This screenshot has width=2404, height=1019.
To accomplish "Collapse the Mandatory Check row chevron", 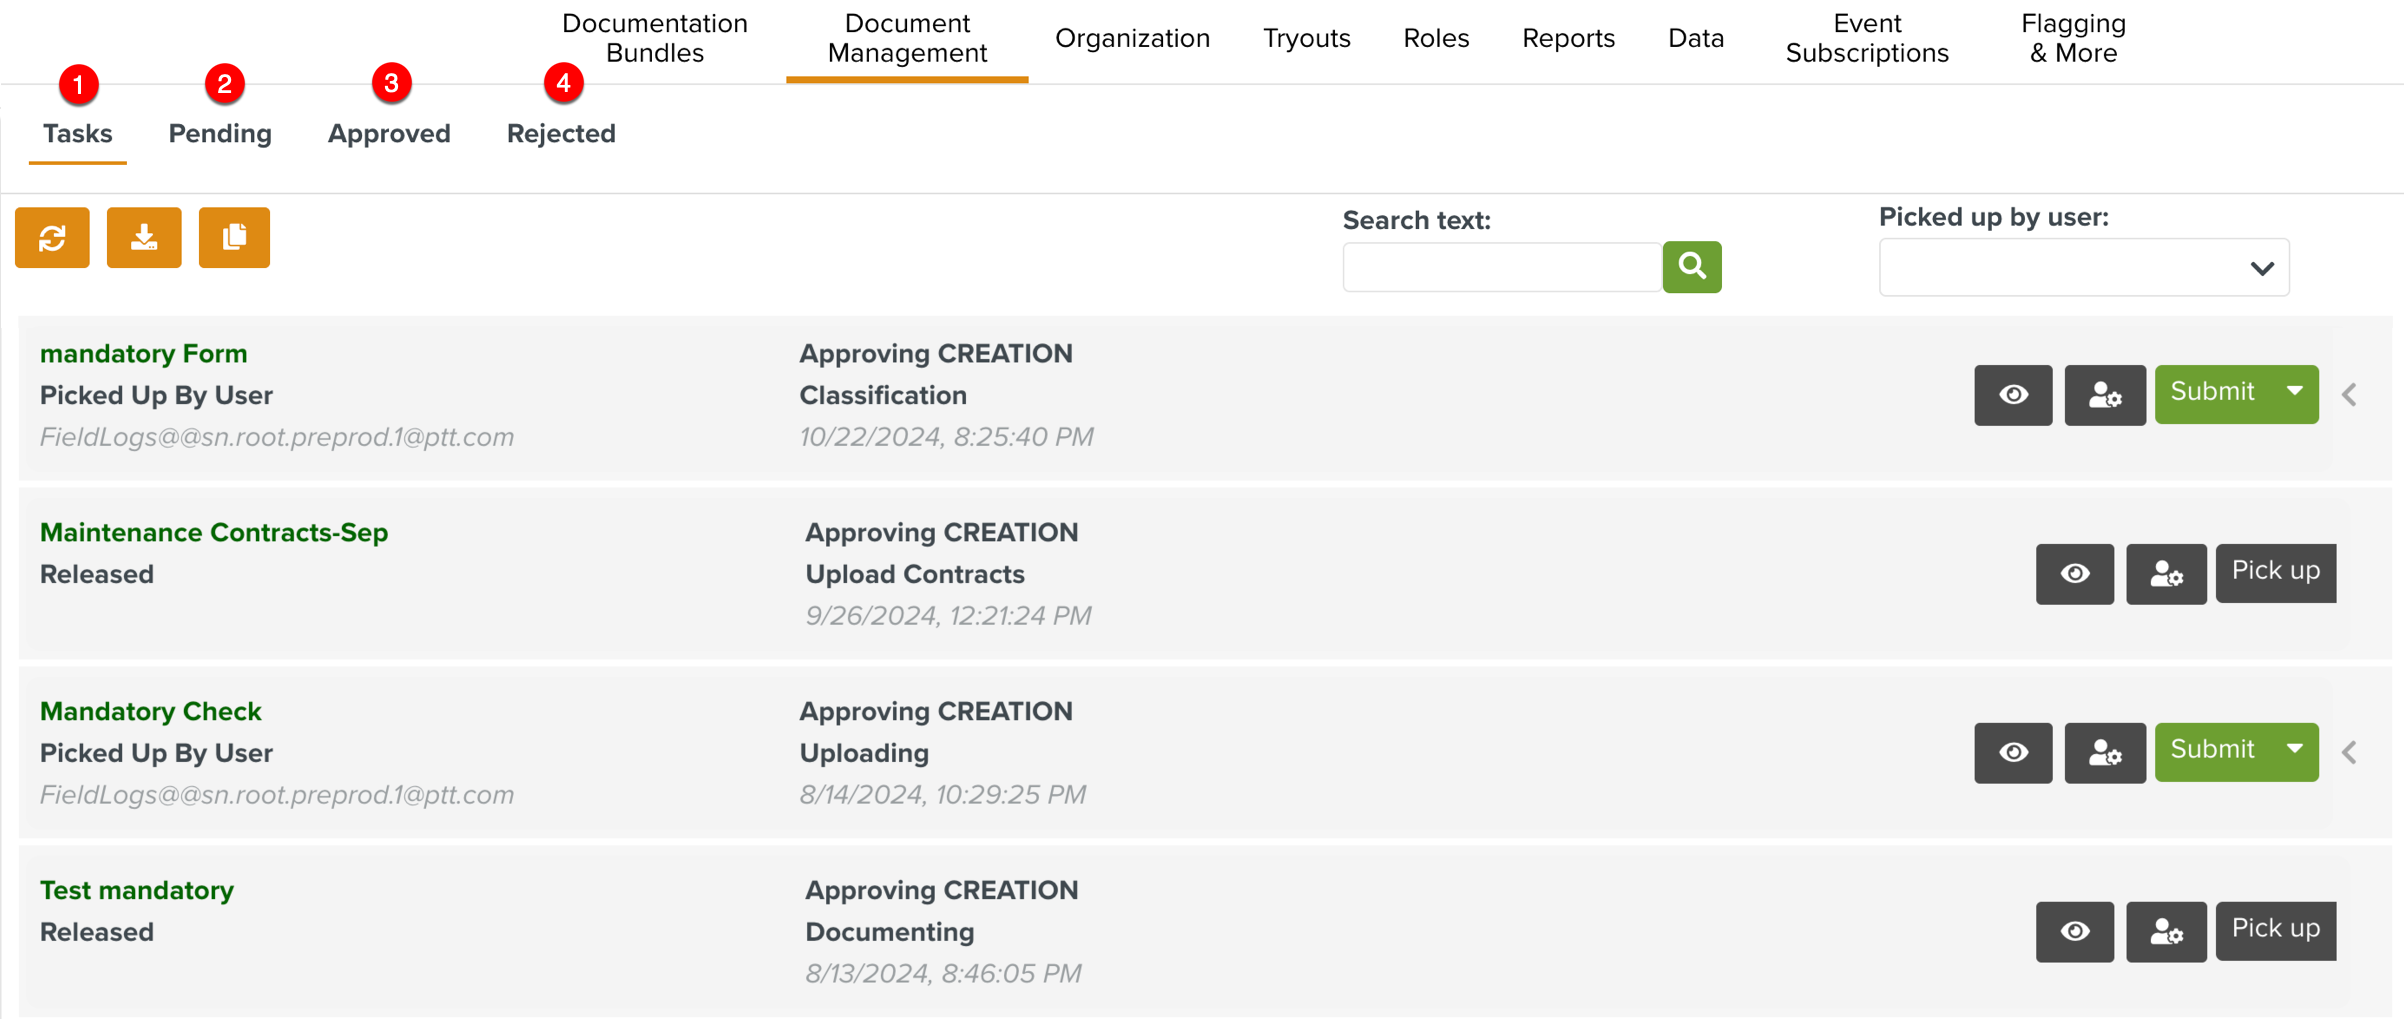I will [2350, 752].
